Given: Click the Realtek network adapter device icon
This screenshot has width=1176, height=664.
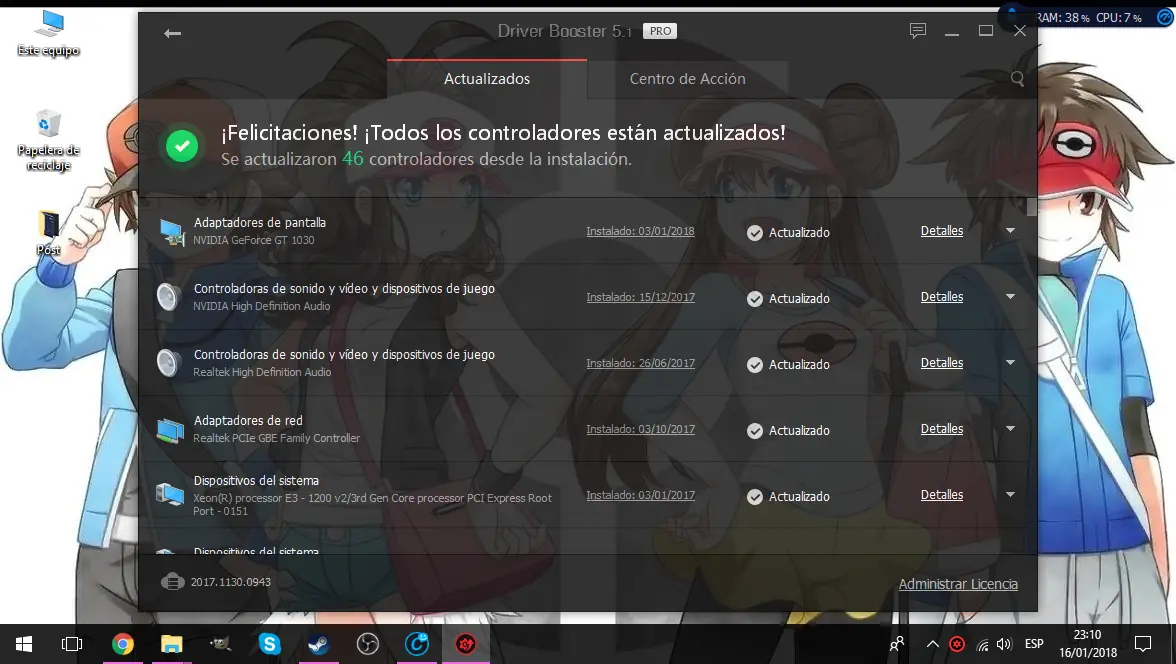Looking at the screenshot, I should click(x=168, y=428).
